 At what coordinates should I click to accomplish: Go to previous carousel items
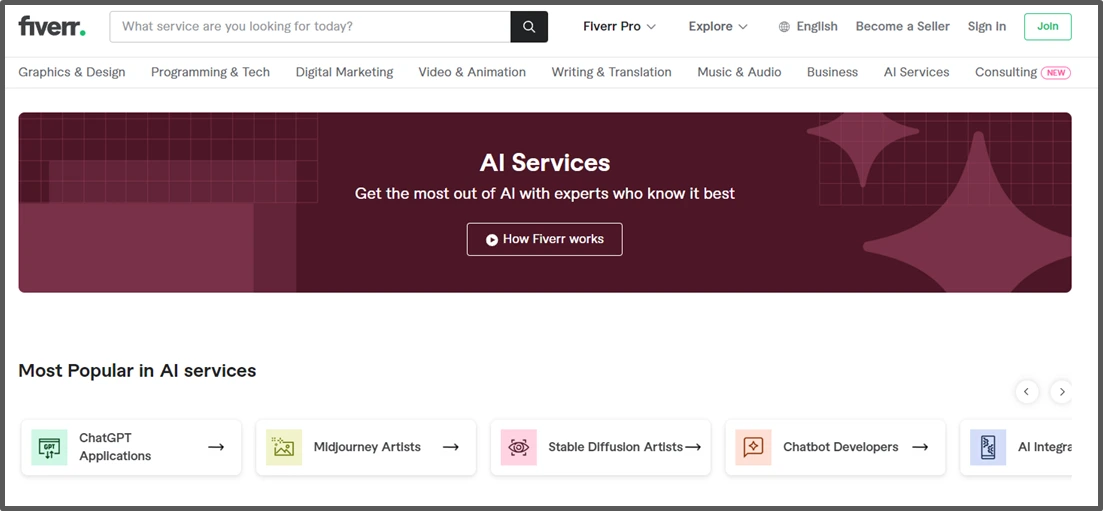1026,392
